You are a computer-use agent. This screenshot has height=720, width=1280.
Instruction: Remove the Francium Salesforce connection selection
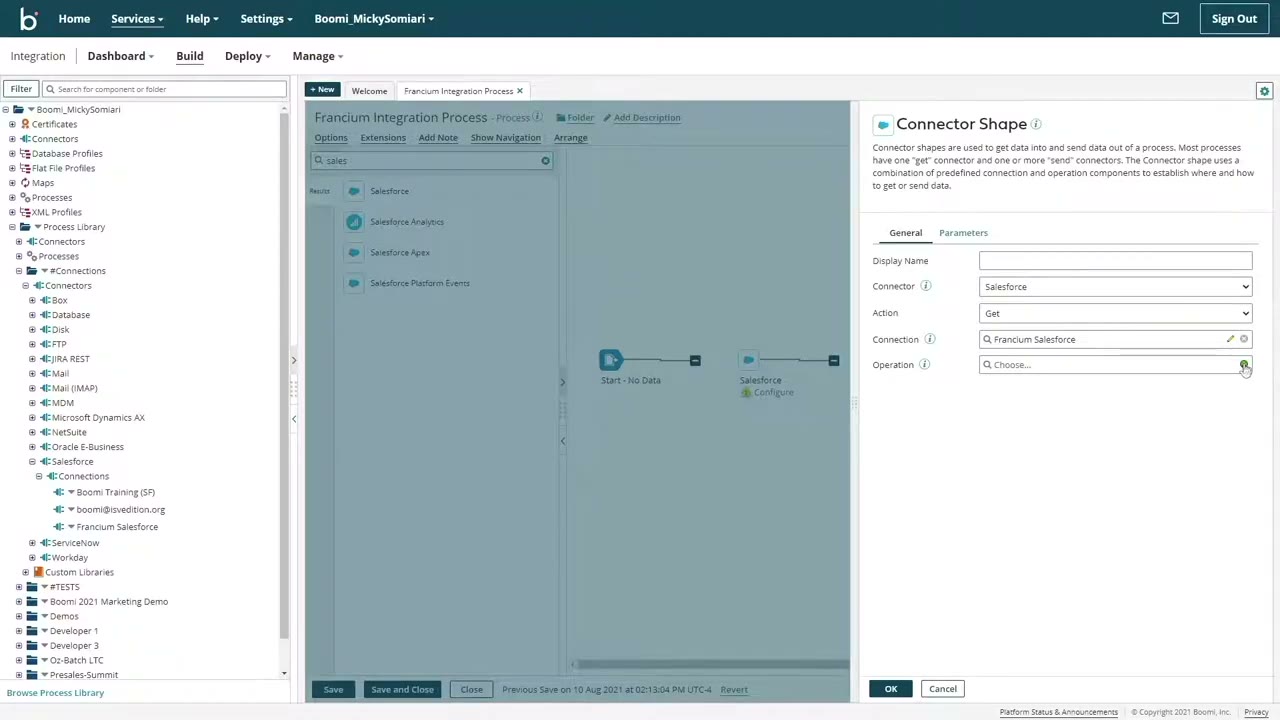pyautogui.click(x=1244, y=339)
